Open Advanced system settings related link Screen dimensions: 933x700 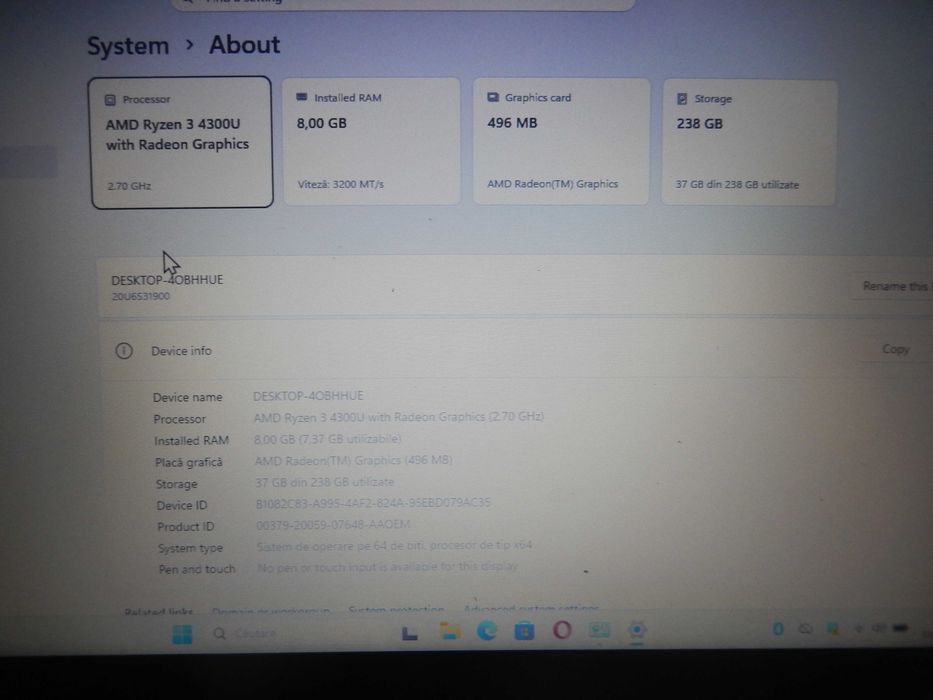[x=531, y=608]
